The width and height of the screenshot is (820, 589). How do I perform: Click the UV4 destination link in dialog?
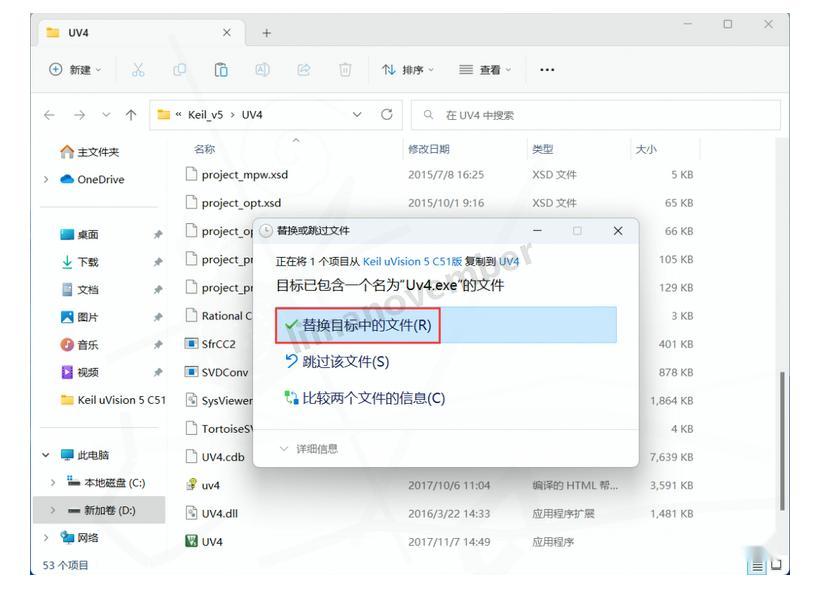pos(509,262)
